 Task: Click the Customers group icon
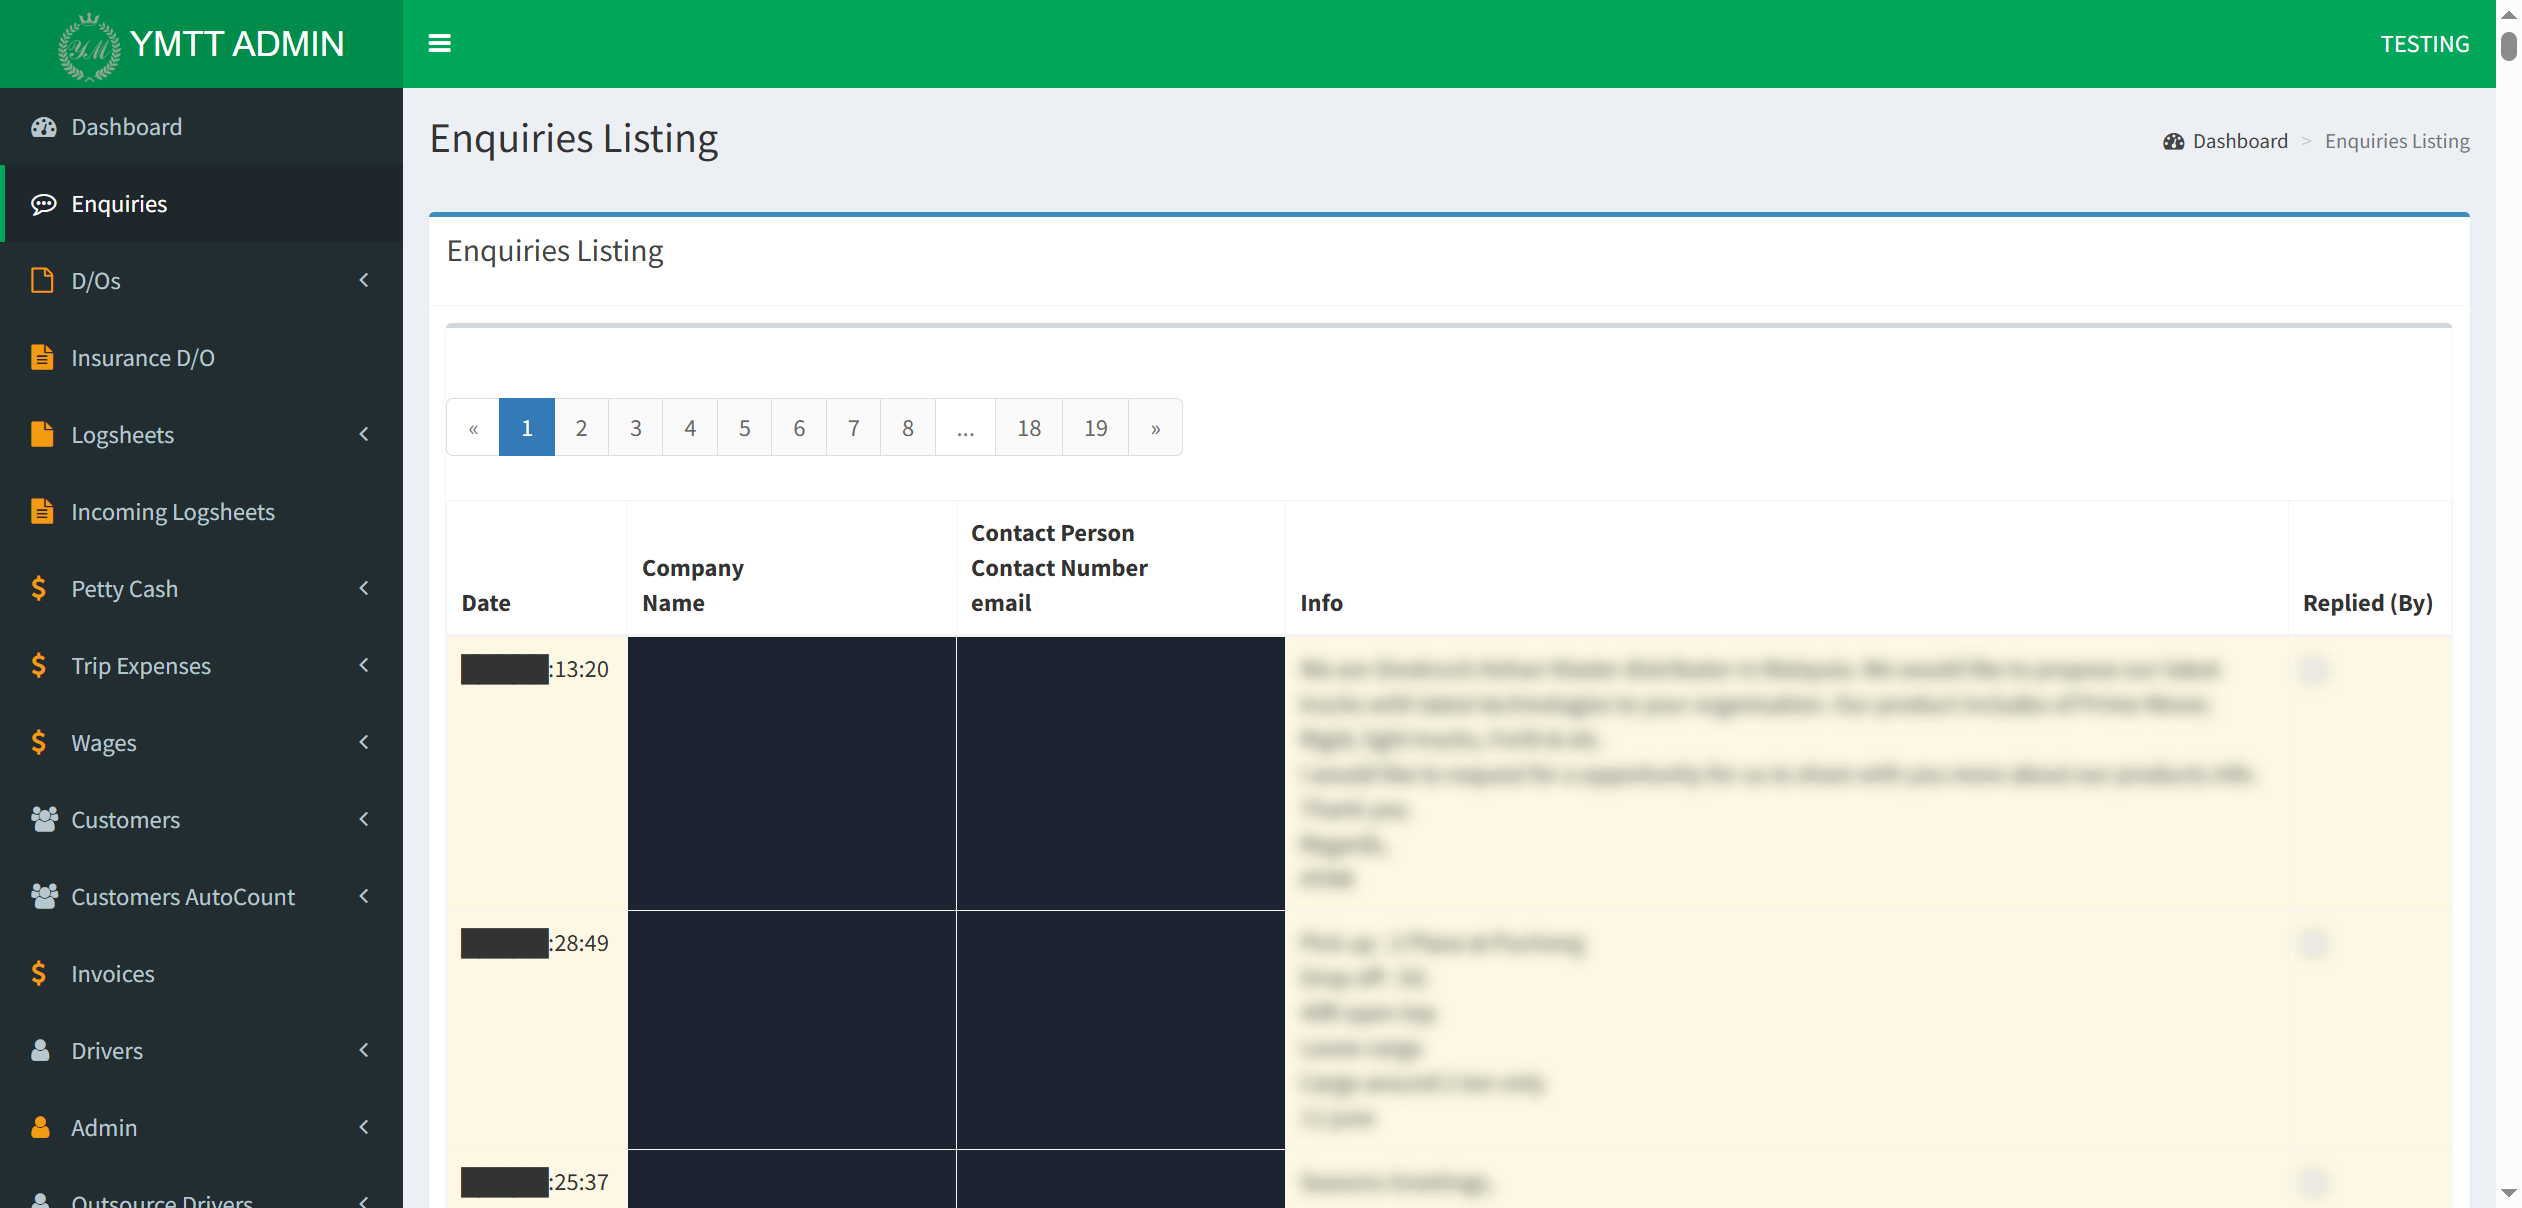[44, 819]
